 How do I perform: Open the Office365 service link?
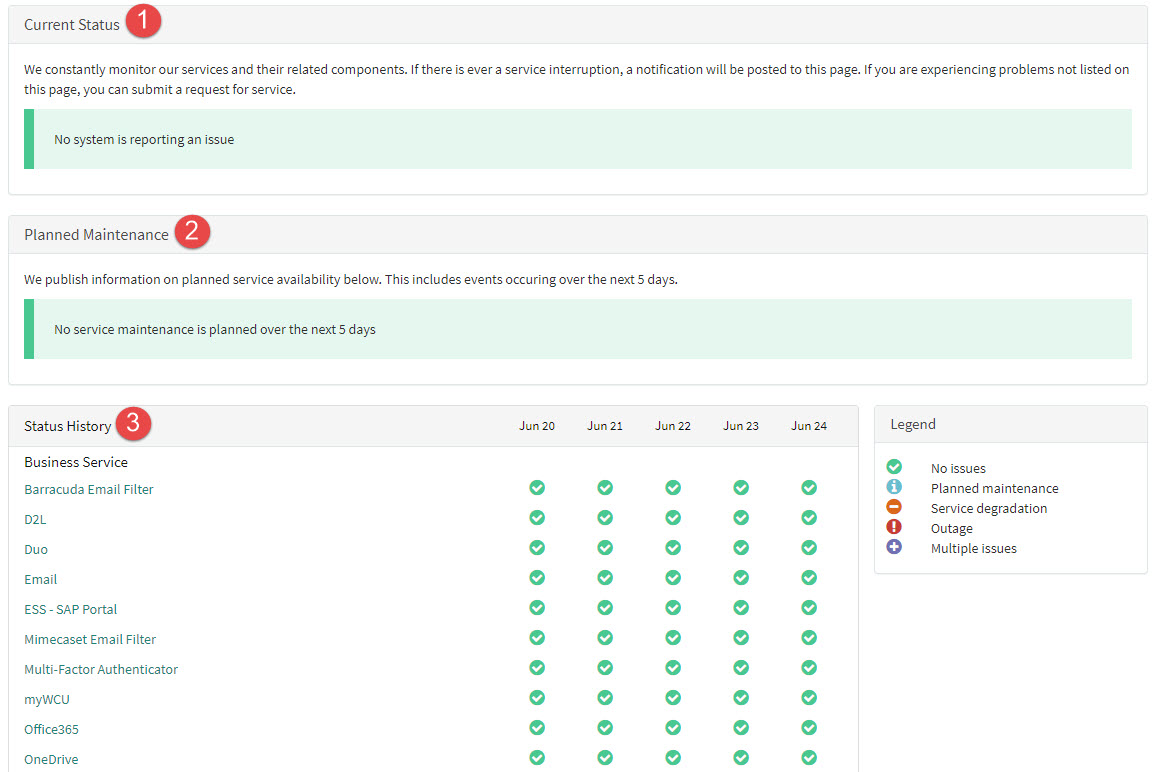50,729
